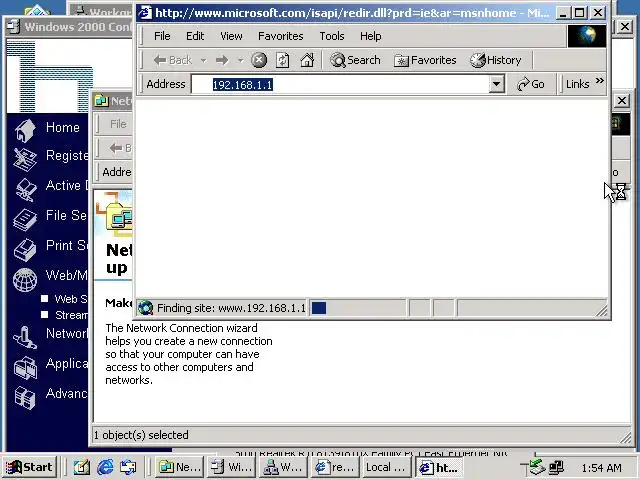Viewport: 640px width, 480px height.
Task: Select the Advanced icon in the sidebar
Action: (25, 398)
